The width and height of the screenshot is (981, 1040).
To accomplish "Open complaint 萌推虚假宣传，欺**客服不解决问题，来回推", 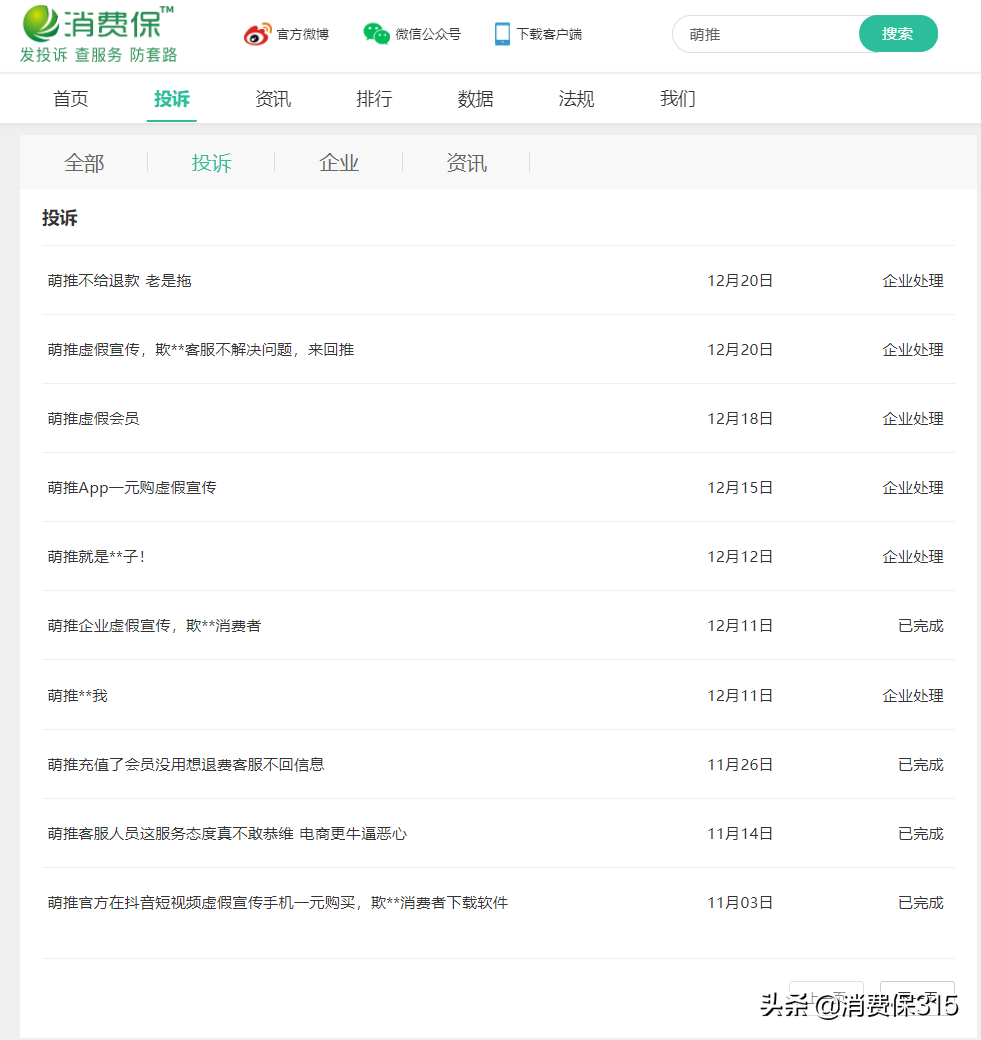I will [x=201, y=350].
